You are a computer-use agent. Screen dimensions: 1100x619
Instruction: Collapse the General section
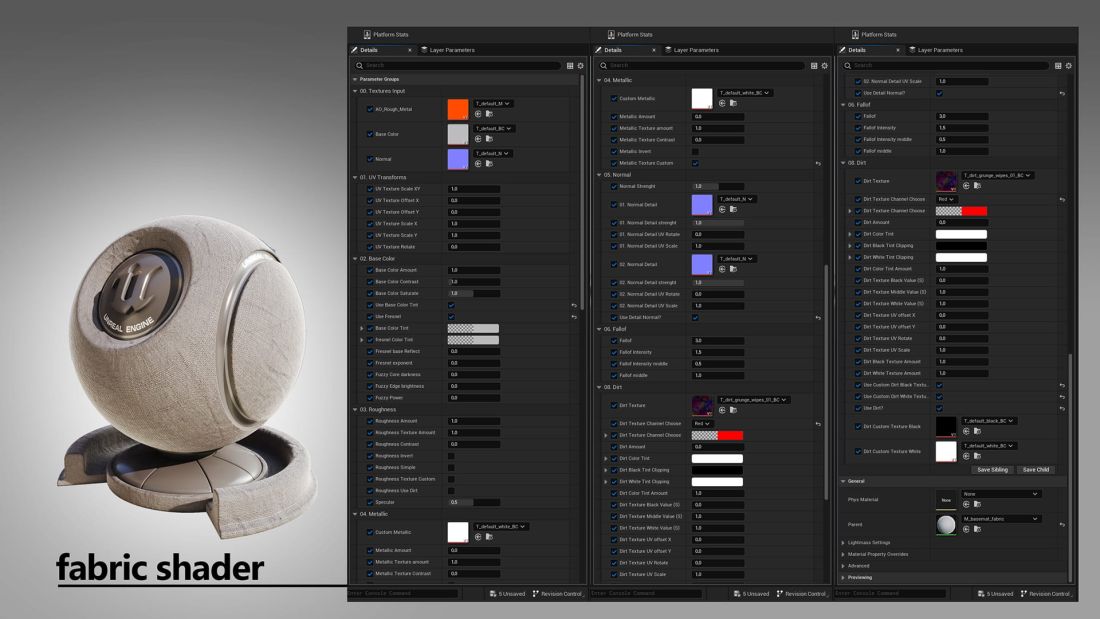843,481
